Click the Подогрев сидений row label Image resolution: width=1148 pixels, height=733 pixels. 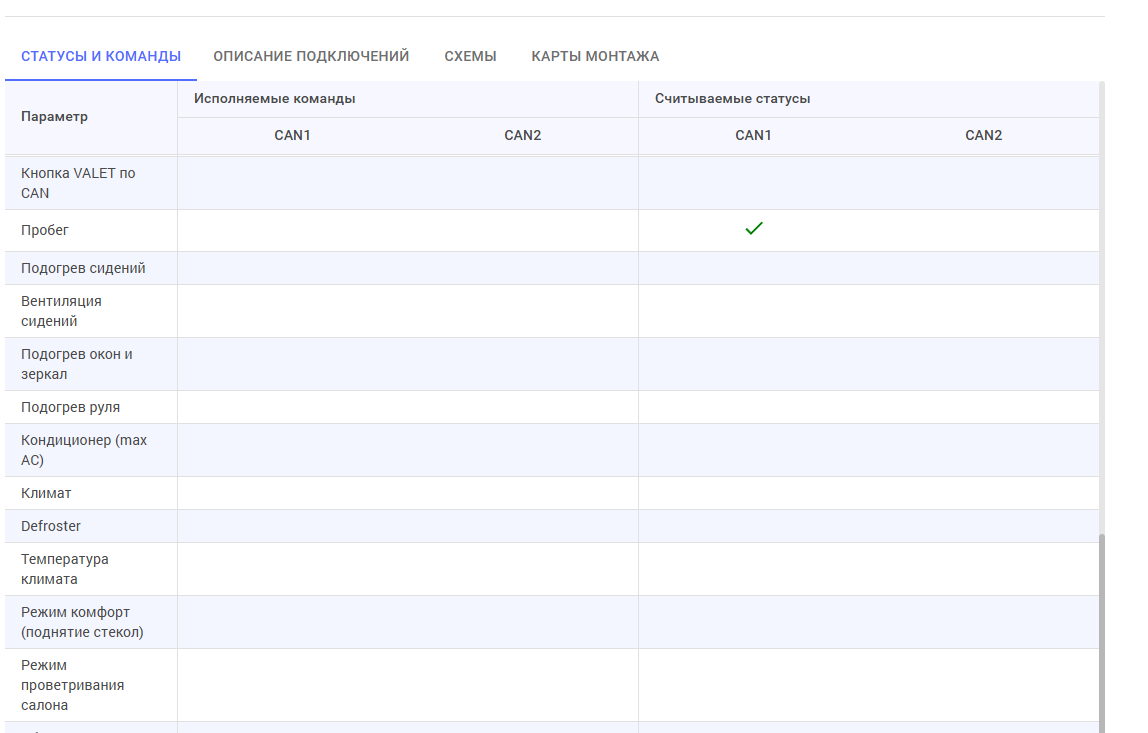click(83, 268)
